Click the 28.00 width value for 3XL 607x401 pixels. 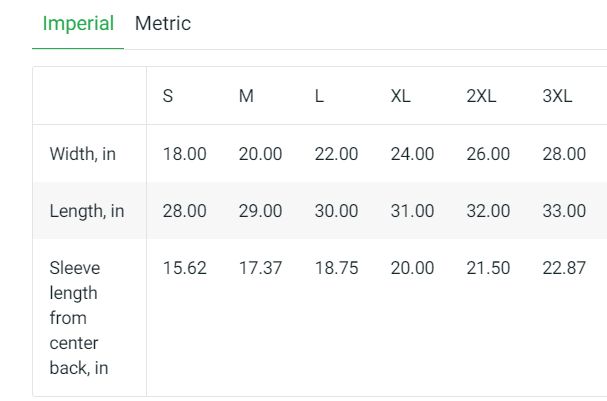pyautogui.click(x=564, y=154)
